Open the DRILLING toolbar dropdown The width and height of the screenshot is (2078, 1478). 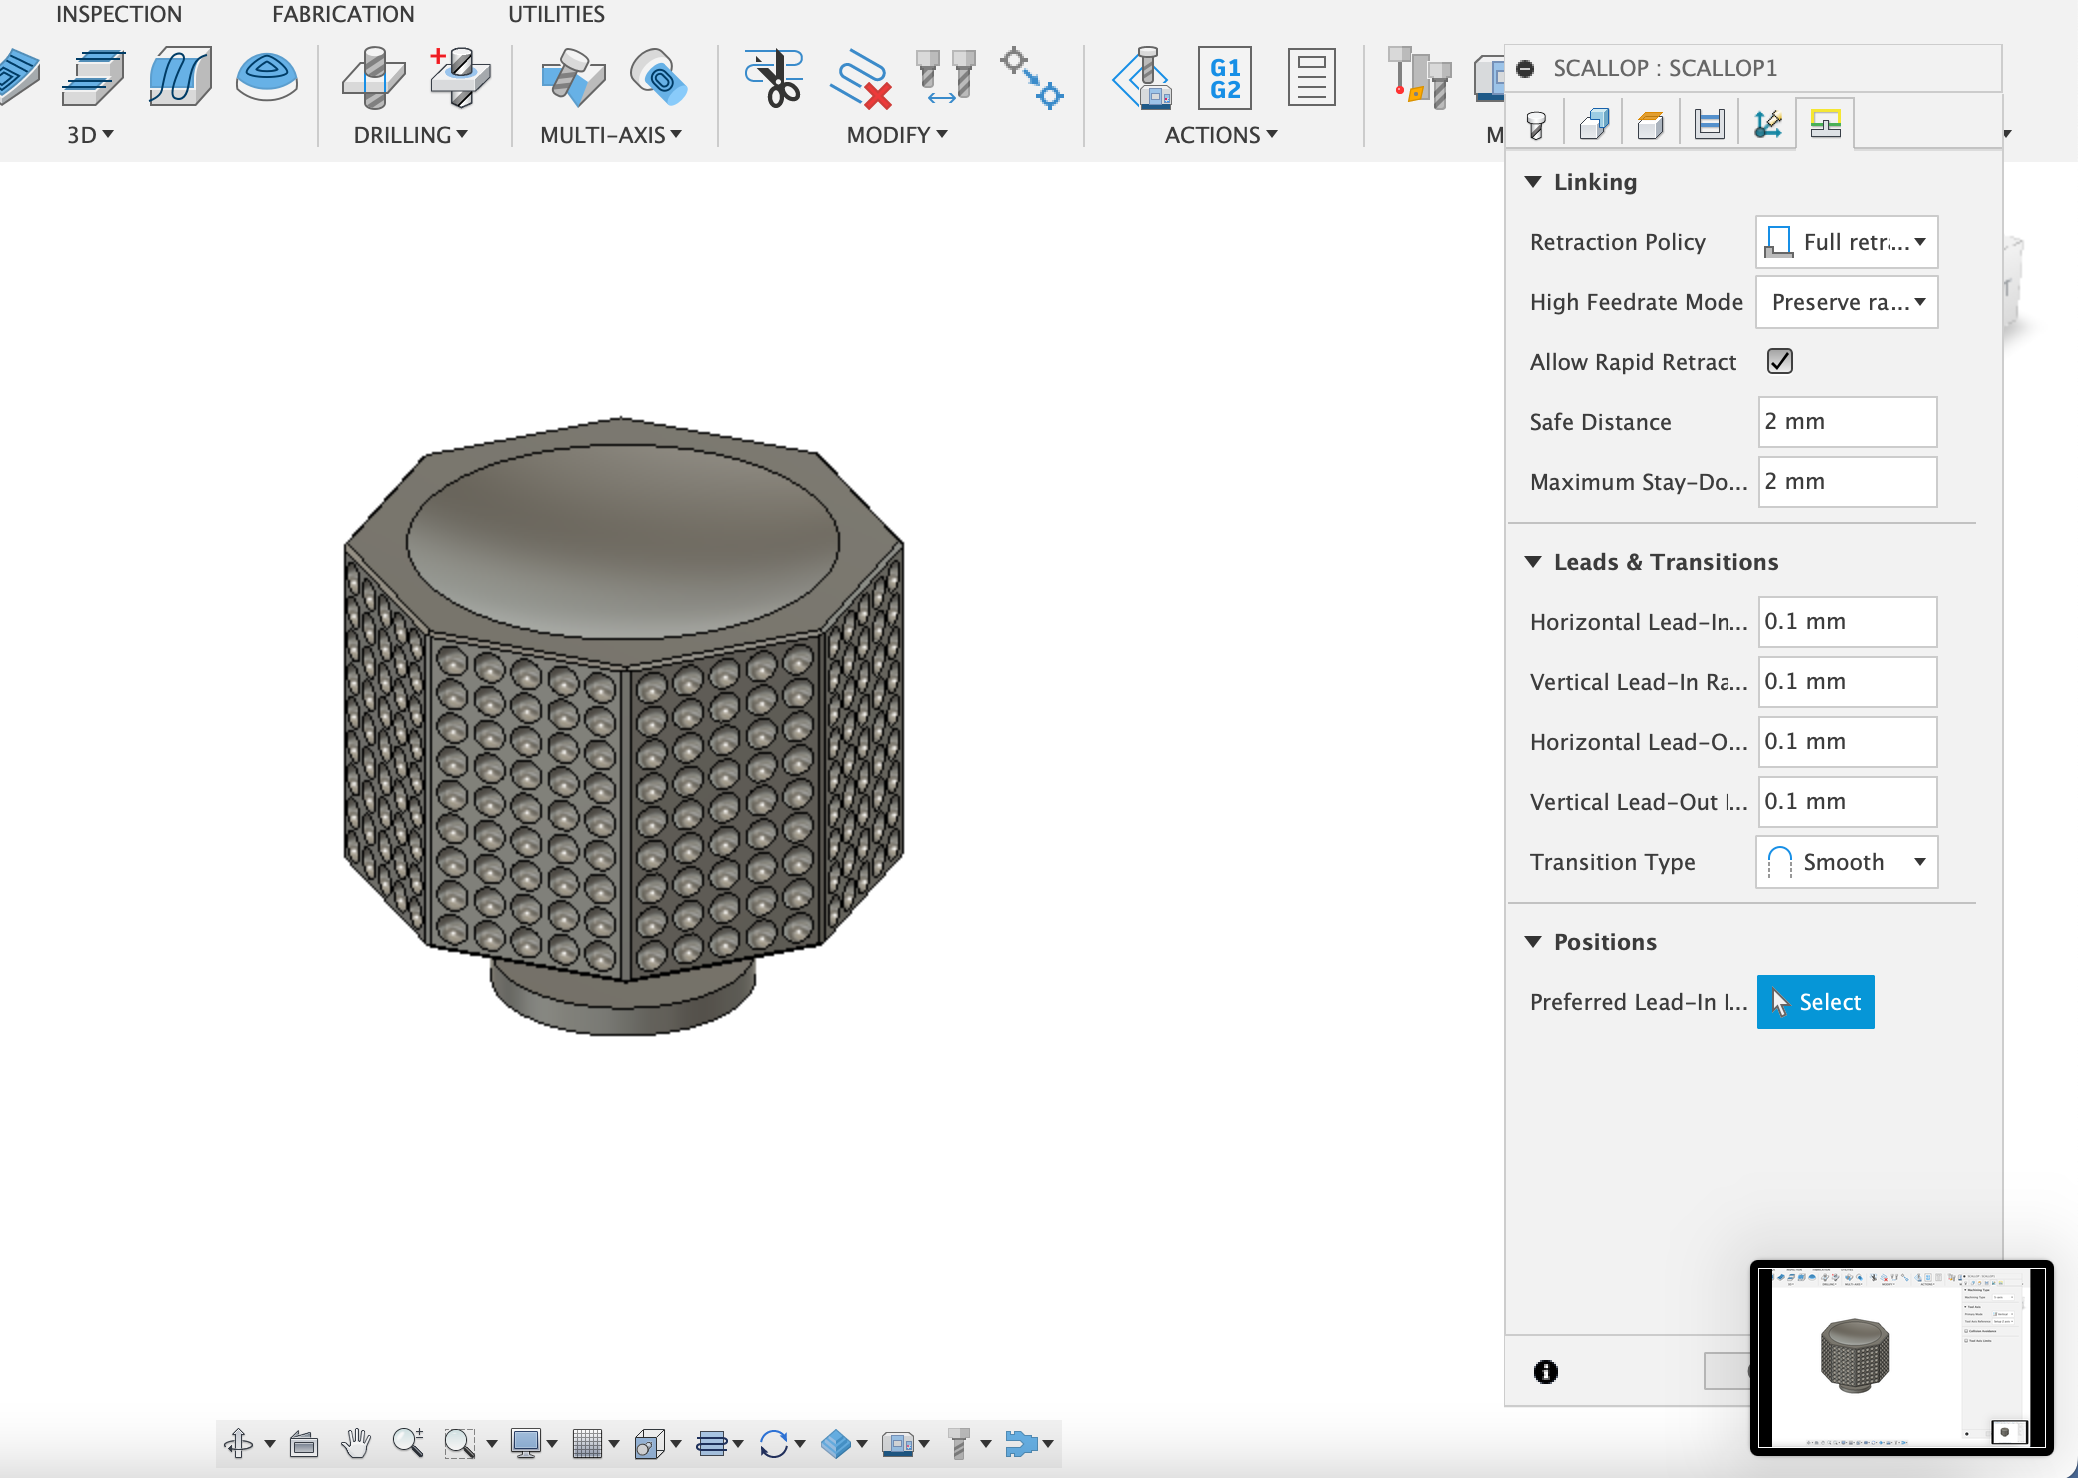pyautogui.click(x=410, y=135)
